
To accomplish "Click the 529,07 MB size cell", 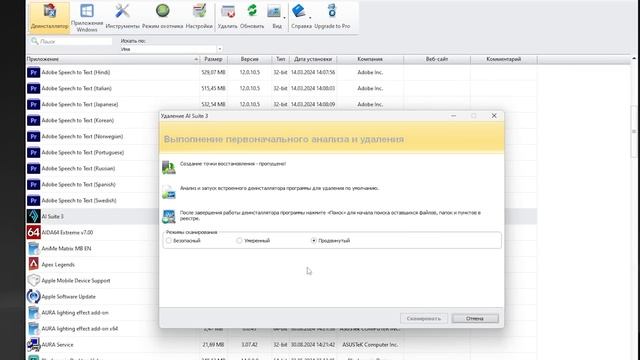I will (x=213, y=72).
